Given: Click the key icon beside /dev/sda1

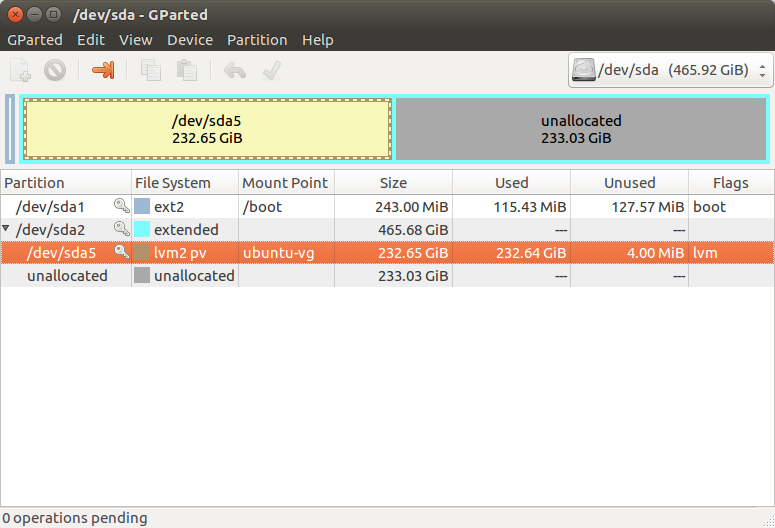Looking at the screenshot, I should point(121,206).
